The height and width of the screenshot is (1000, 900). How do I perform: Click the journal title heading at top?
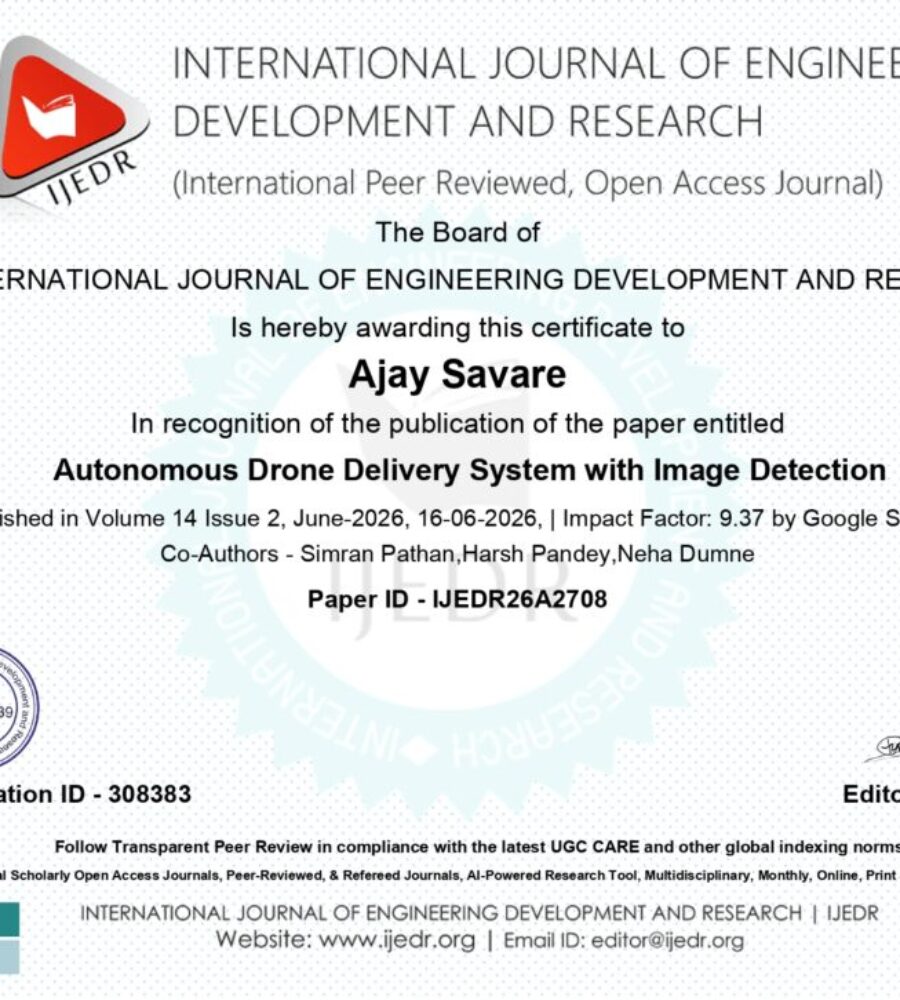pos(536,92)
